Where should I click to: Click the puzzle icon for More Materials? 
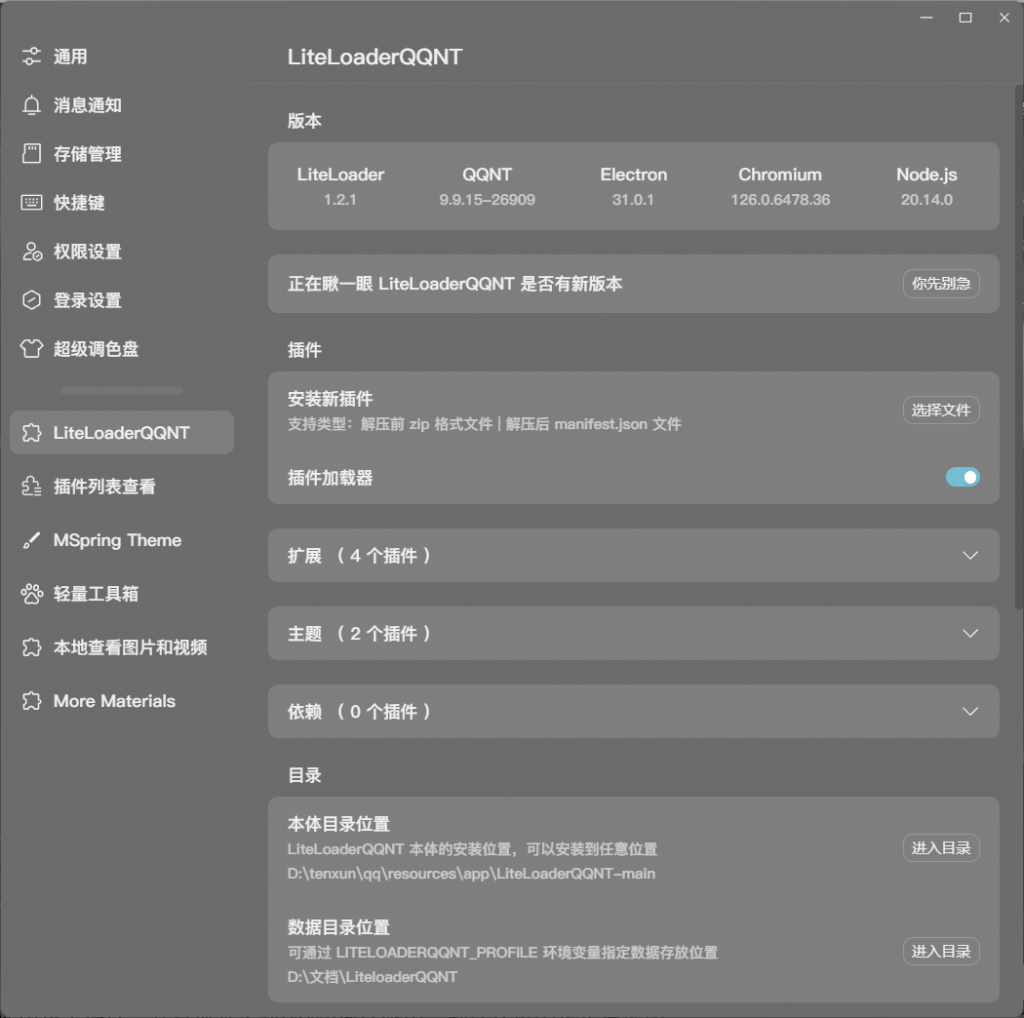click(31, 701)
